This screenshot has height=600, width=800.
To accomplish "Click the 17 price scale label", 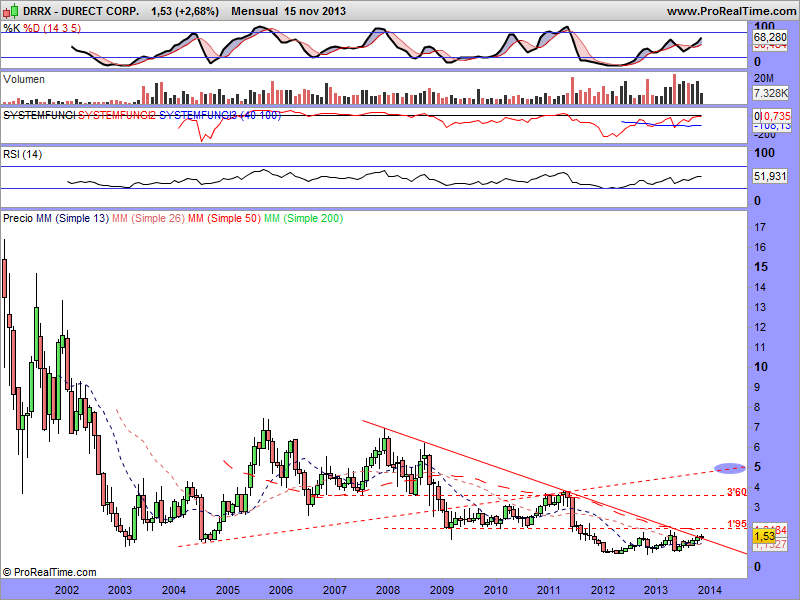I will tap(760, 227).
